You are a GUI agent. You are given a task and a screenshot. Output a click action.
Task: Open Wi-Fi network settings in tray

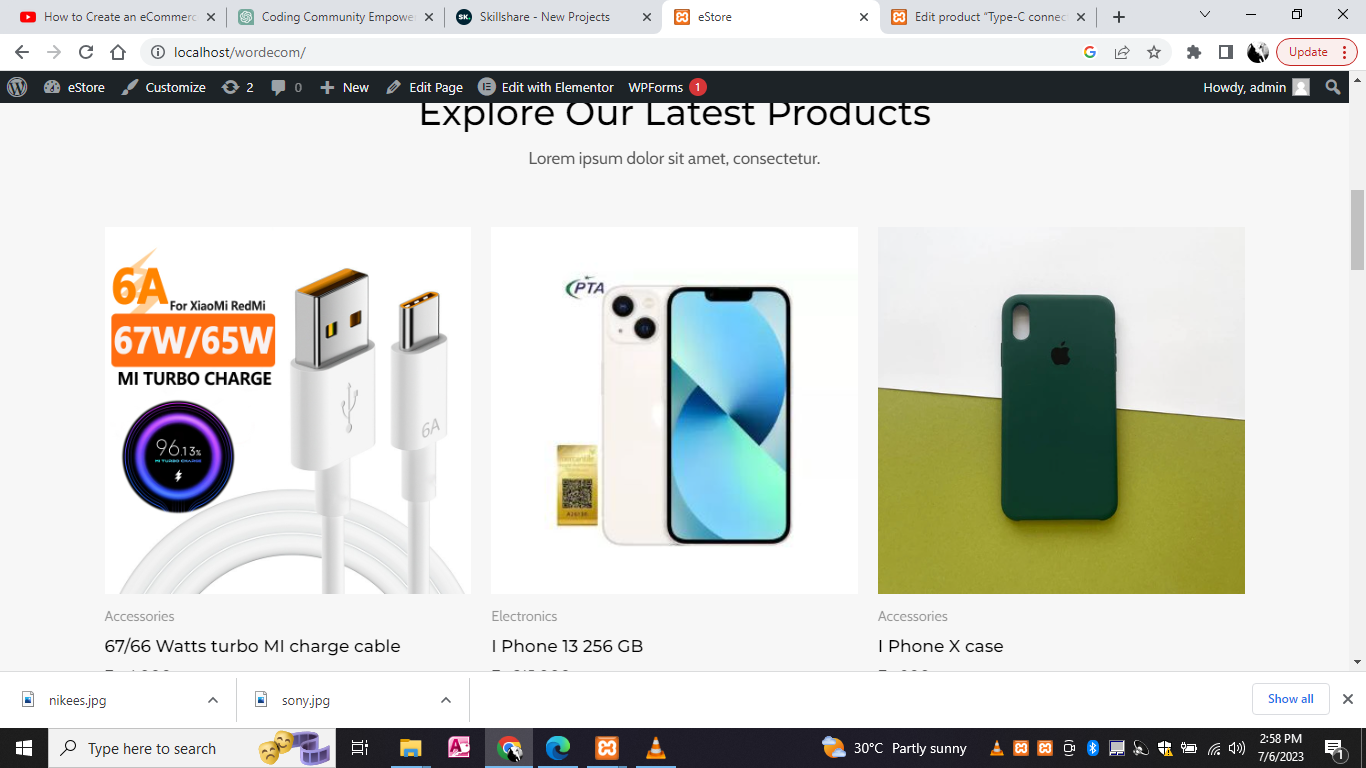[x=1214, y=748]
